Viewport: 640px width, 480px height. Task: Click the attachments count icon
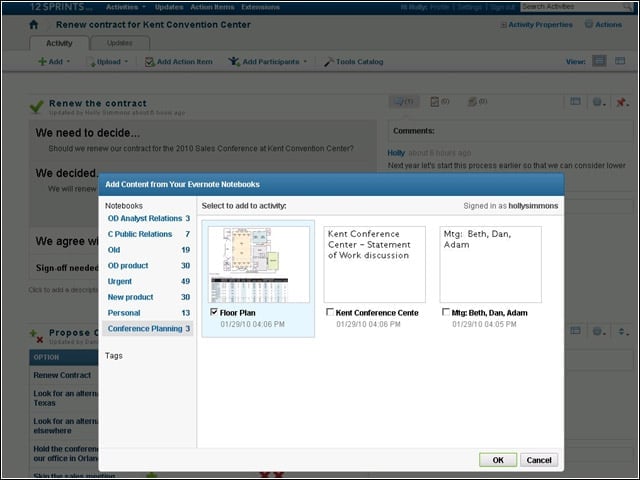[477, 101]
